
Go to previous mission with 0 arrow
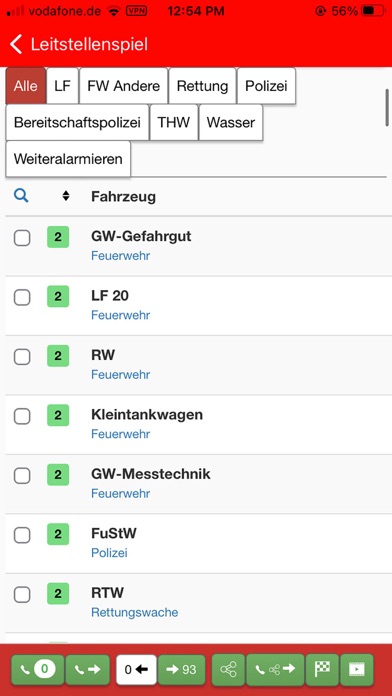pyautogui.click(x=136, y=669)
